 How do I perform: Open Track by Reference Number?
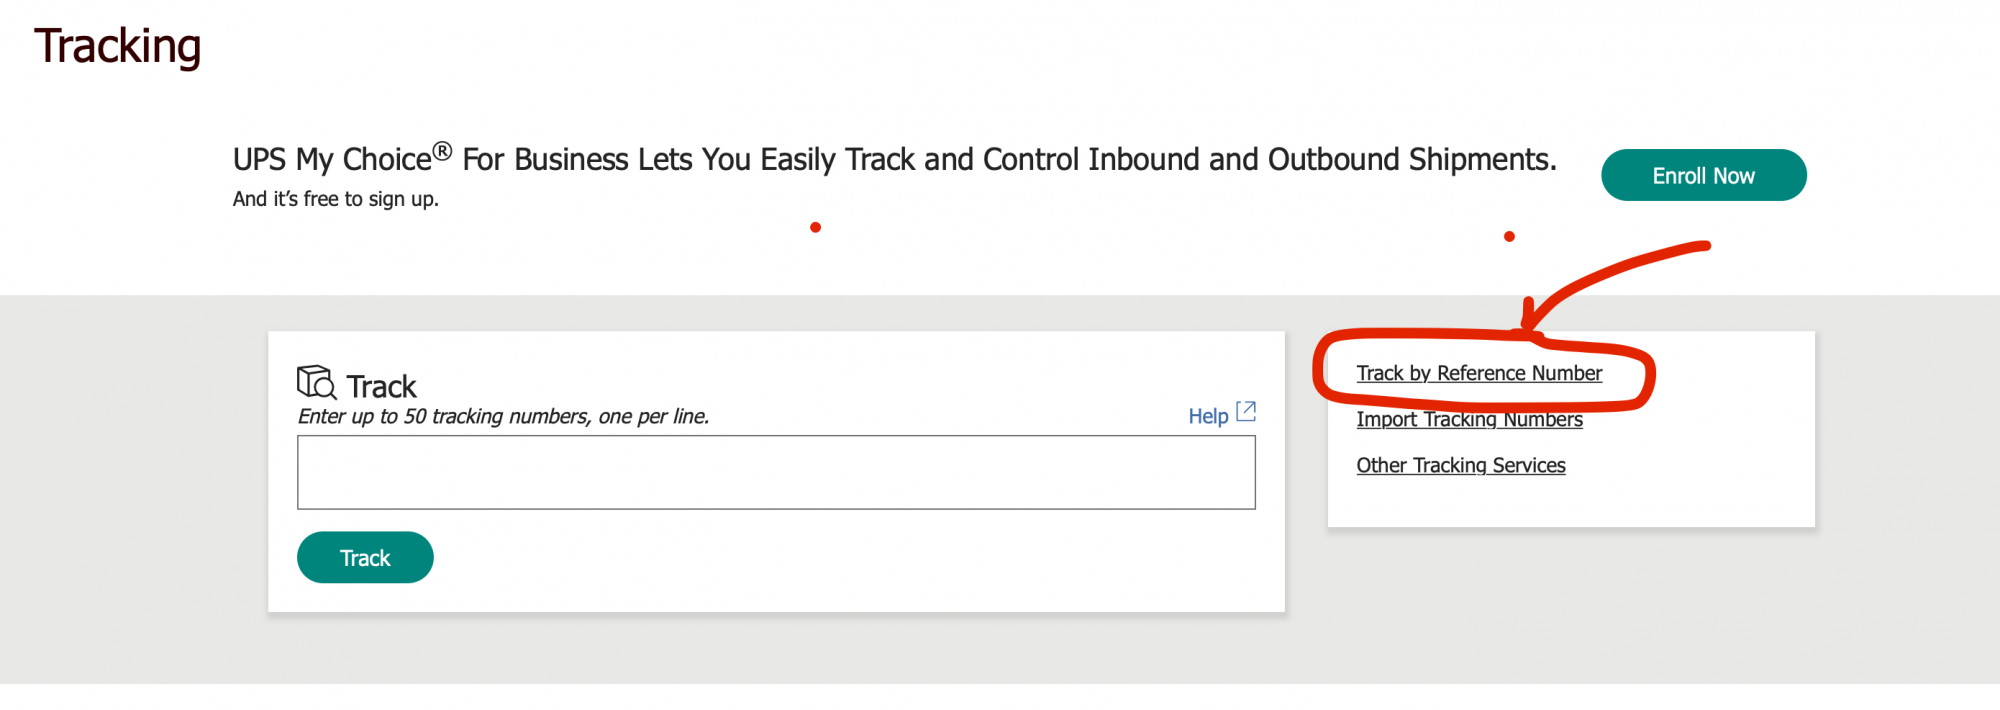click(x=1478, y=373)
